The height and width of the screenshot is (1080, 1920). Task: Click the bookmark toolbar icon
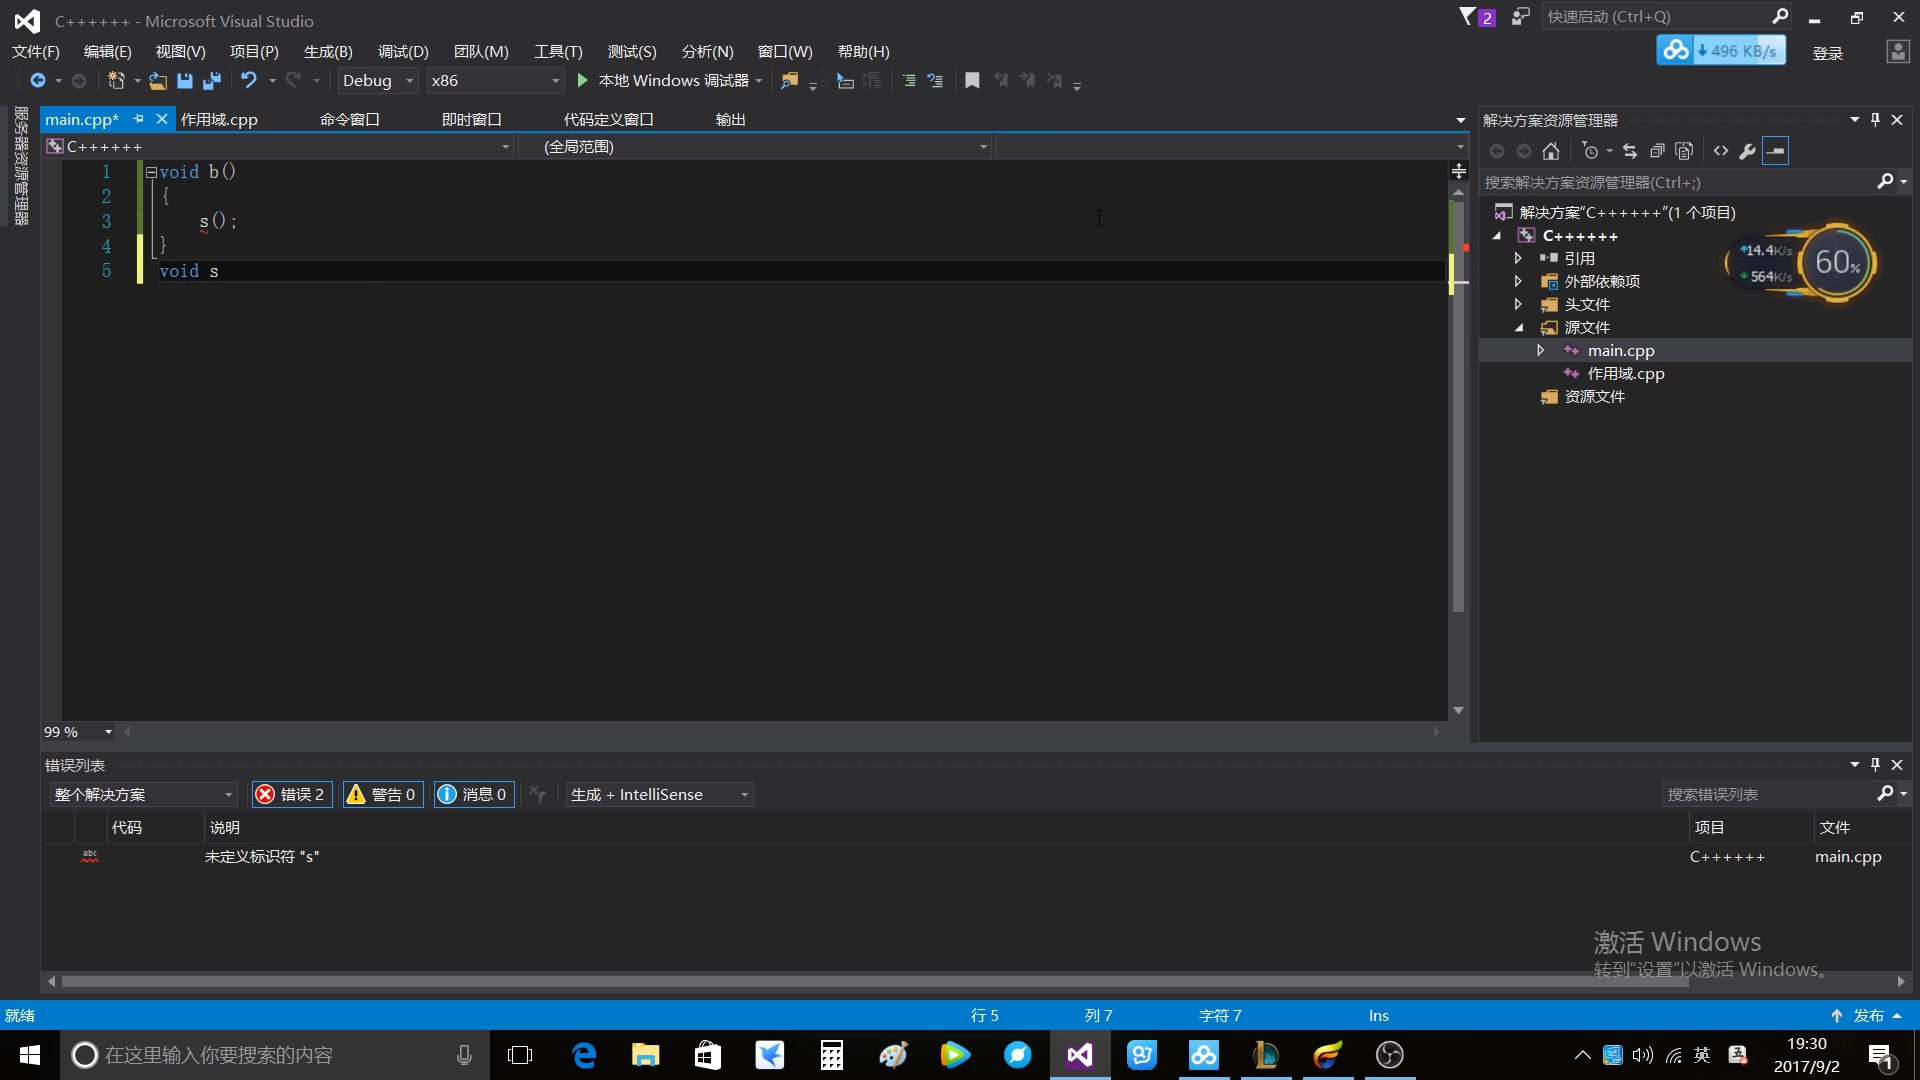coord(972,81)
